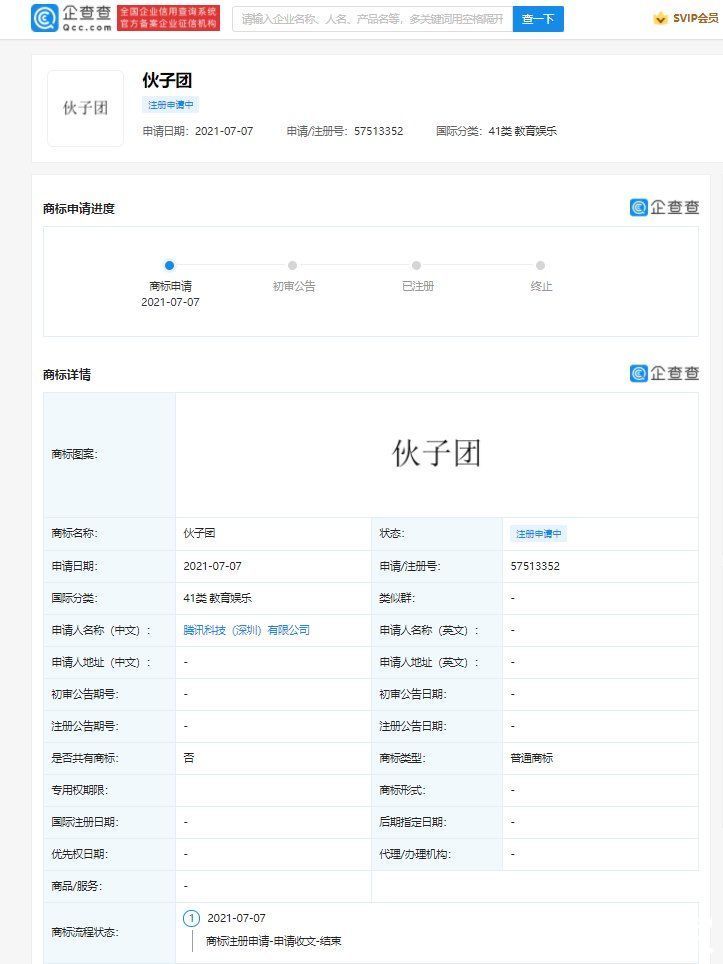
Task: Click the 注册申请中 tag under the title
Action: pos(170,105)
